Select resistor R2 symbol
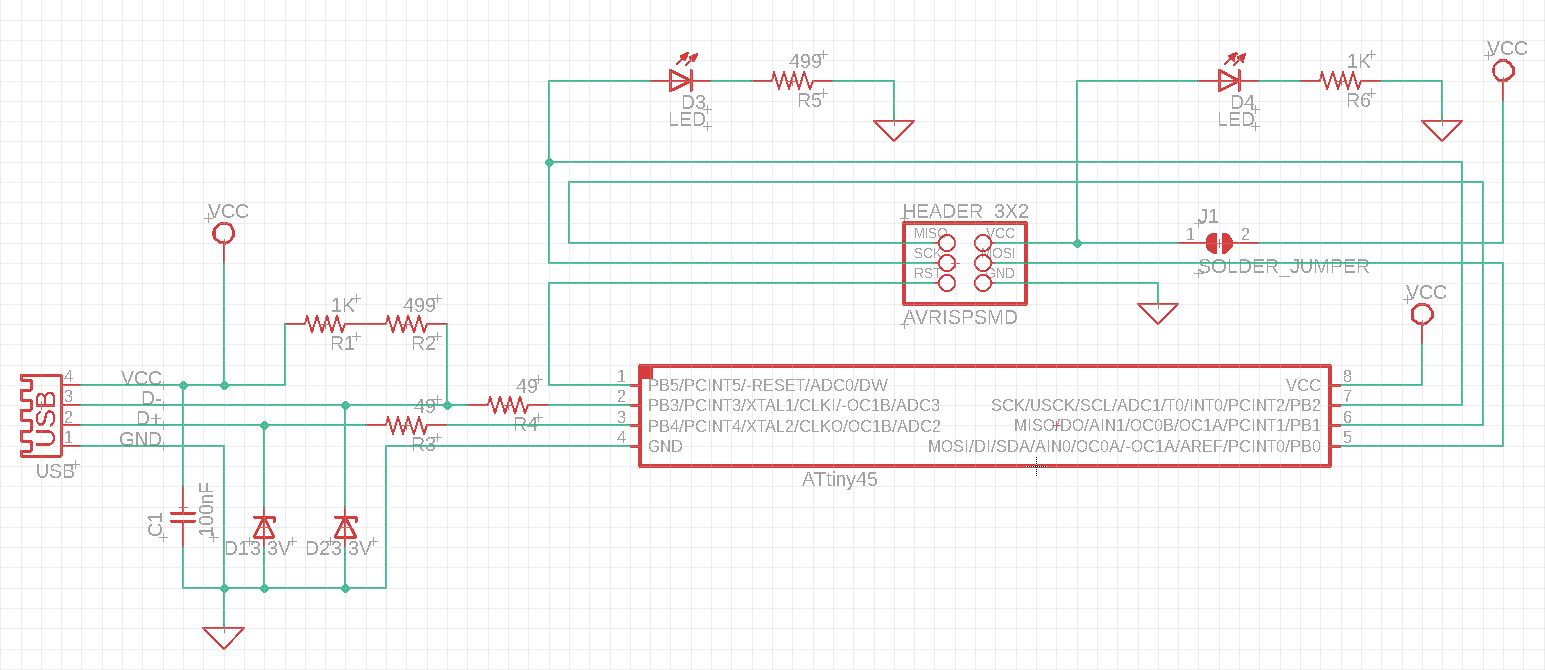The image size is (1545, 670). [x=406, y=323]
